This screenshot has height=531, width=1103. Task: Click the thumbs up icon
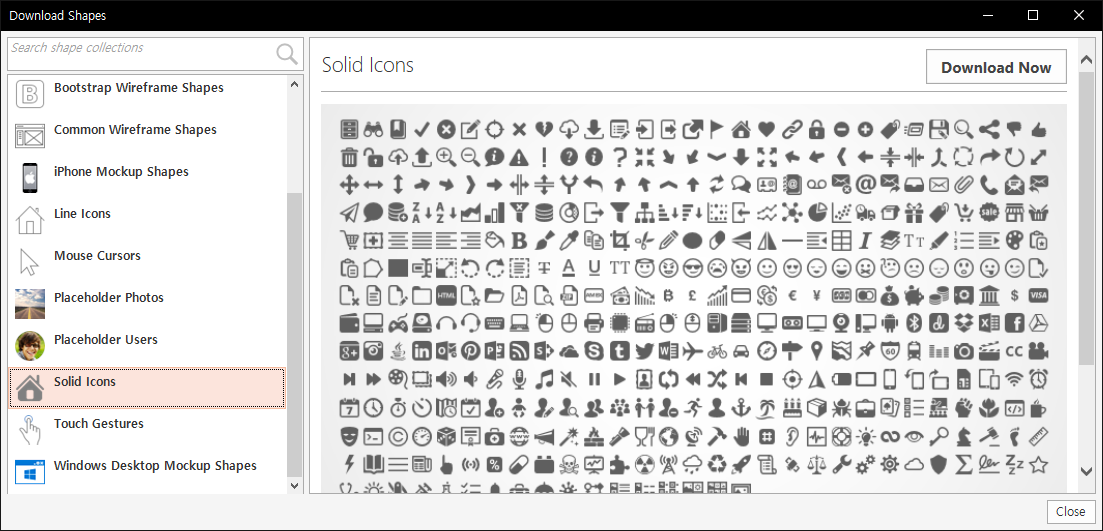pyautogui.click(x=1038, y=129)
